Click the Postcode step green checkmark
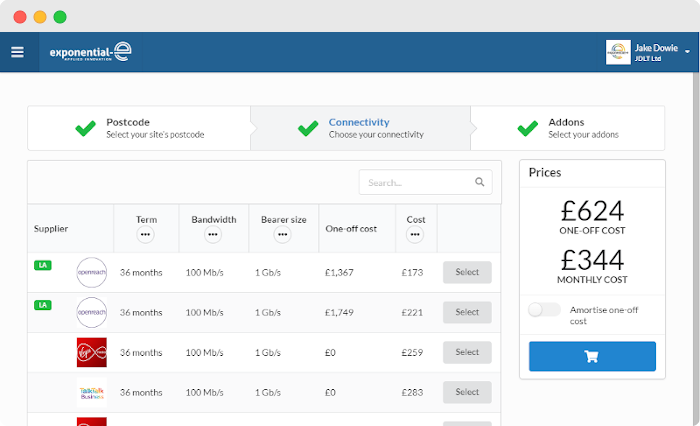 [85, 128]
